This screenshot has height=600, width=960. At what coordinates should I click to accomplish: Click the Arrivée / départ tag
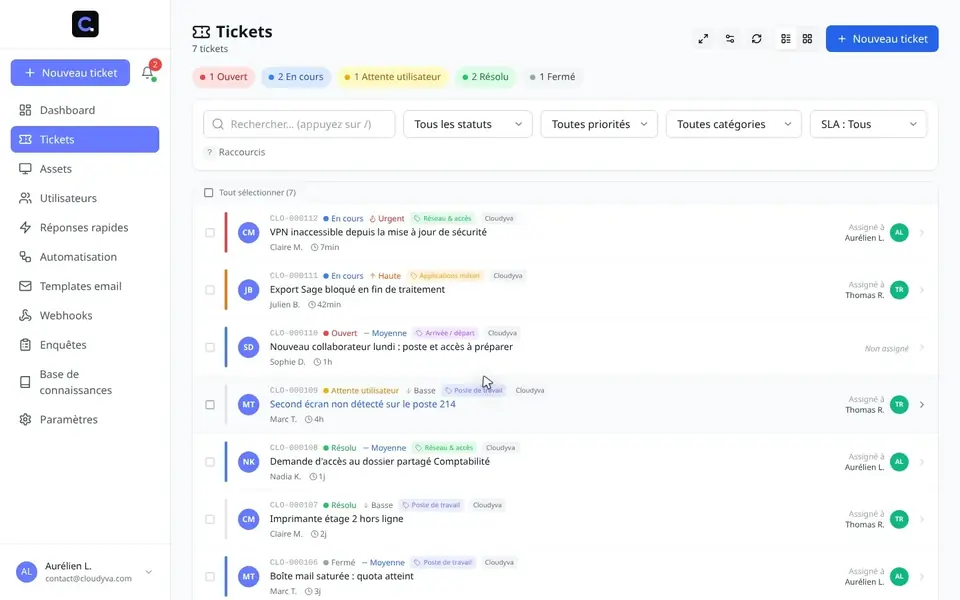tap(445, 333)
